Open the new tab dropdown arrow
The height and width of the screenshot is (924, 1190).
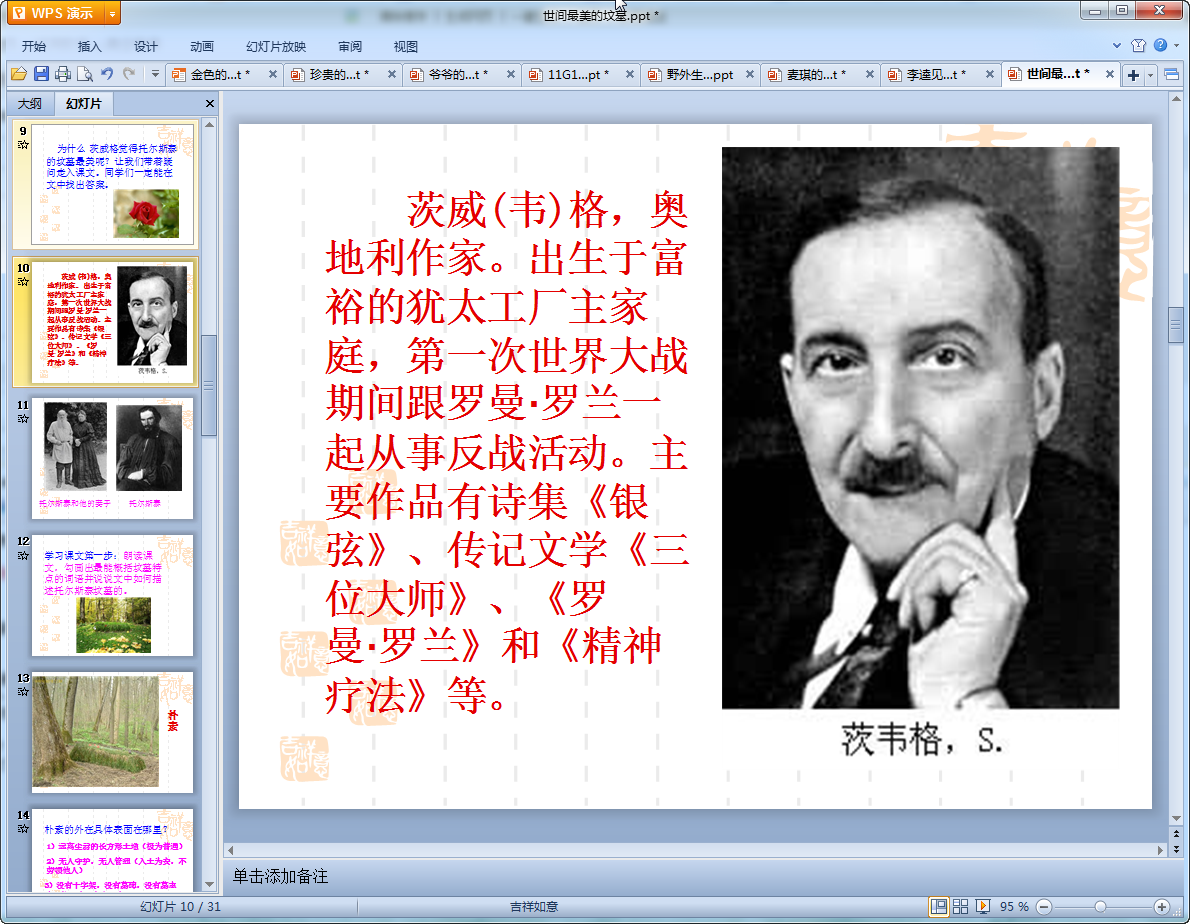(1151, 75)
